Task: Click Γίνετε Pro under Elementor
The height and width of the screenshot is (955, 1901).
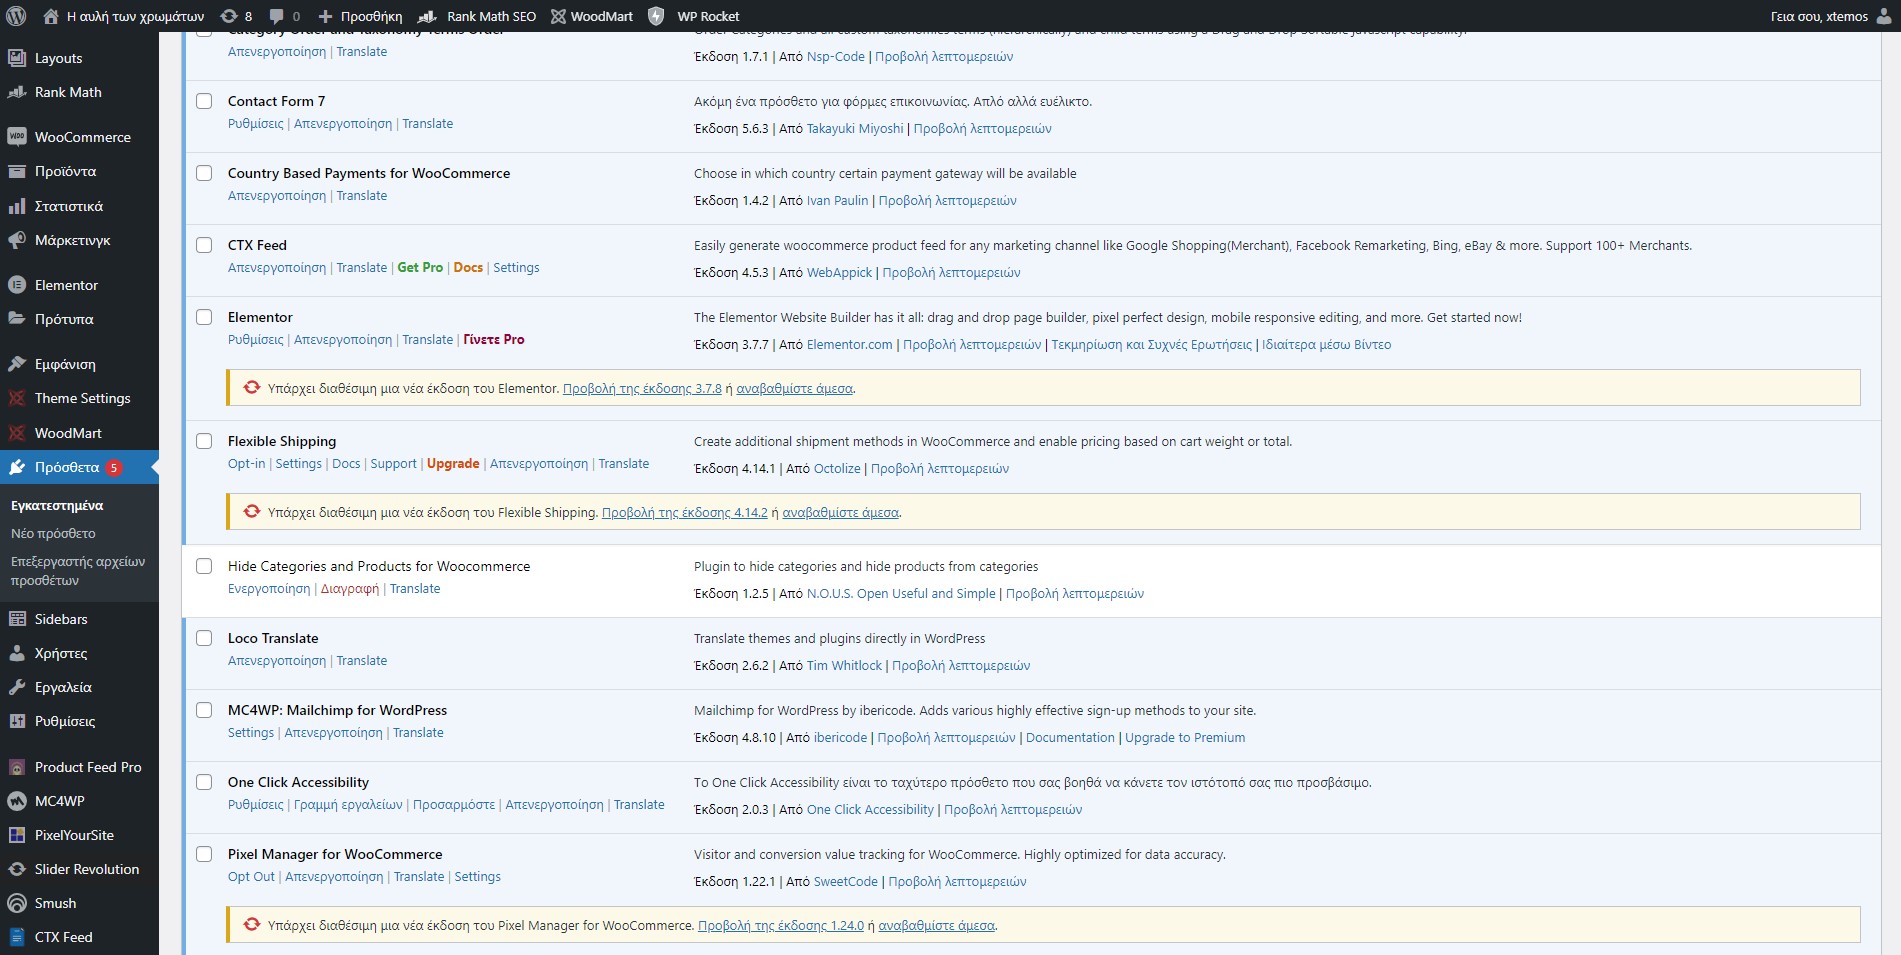Action: (494, 340)
